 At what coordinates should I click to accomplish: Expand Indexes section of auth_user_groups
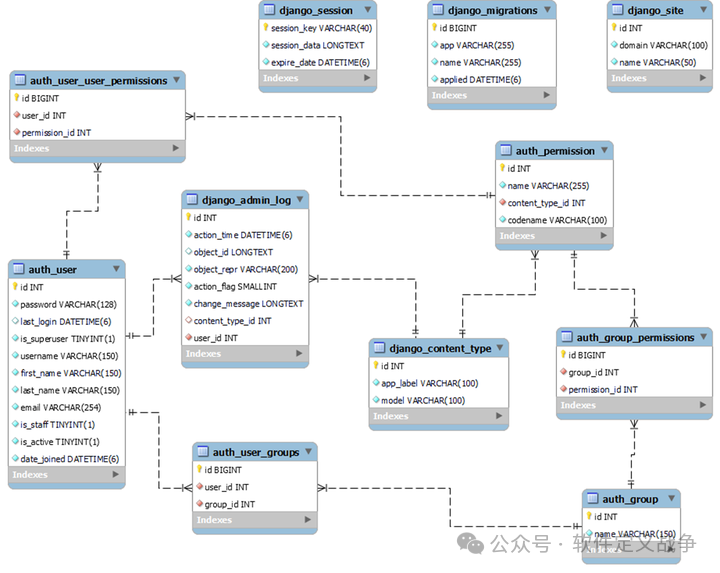(x=308, y=519)
